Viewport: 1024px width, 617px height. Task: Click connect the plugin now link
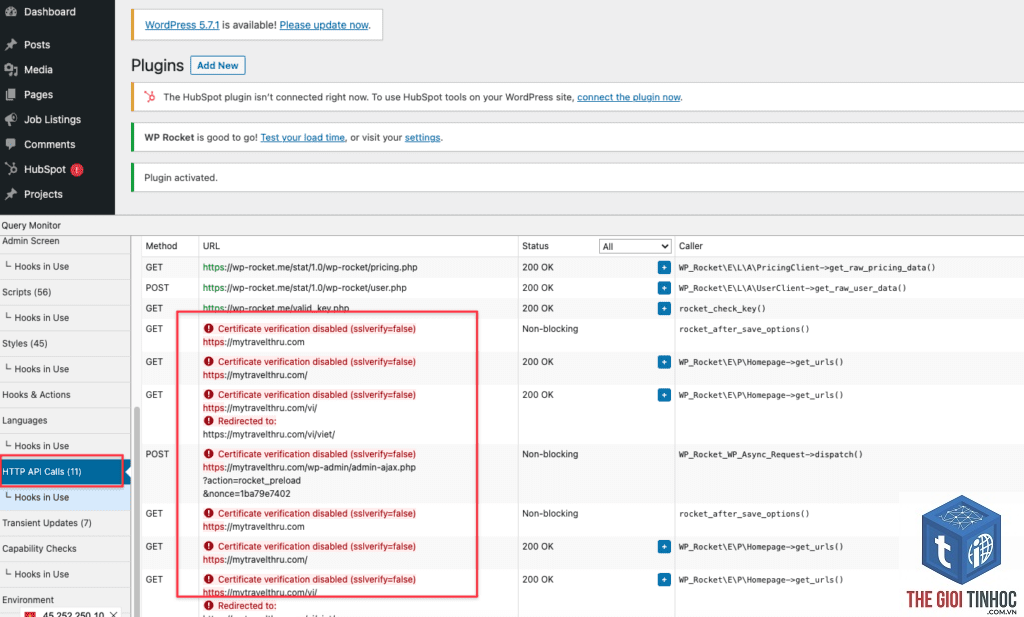point(628,97)
